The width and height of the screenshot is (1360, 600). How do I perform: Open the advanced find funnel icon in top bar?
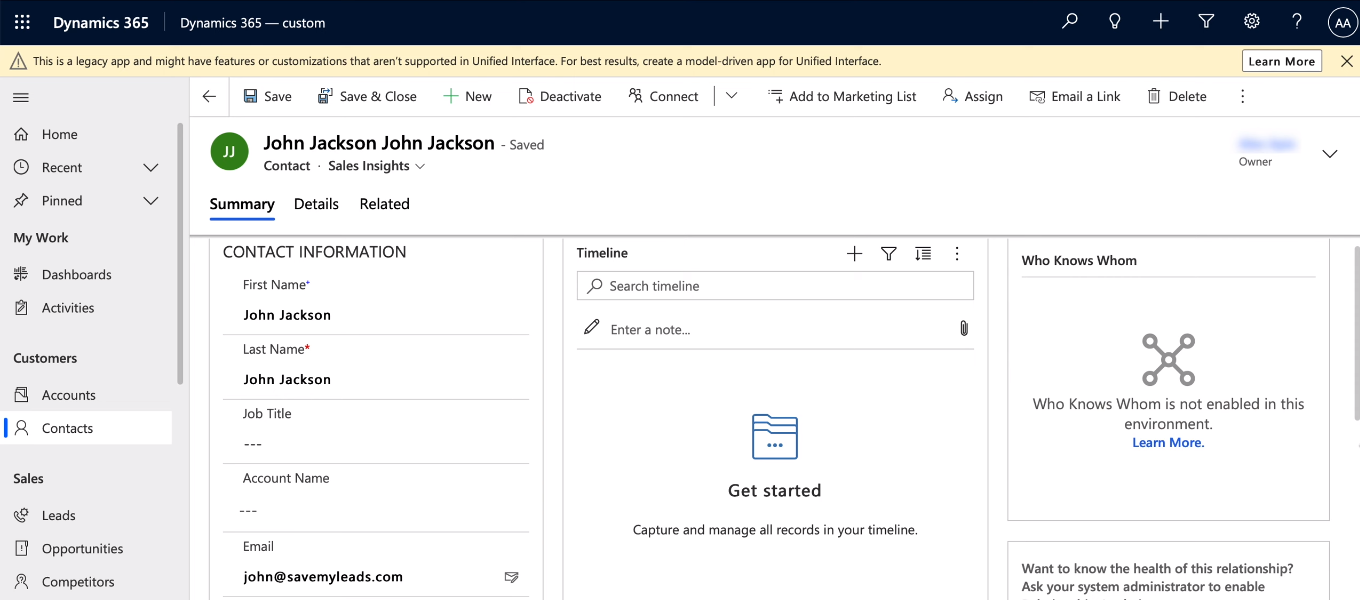point(1206,21)
